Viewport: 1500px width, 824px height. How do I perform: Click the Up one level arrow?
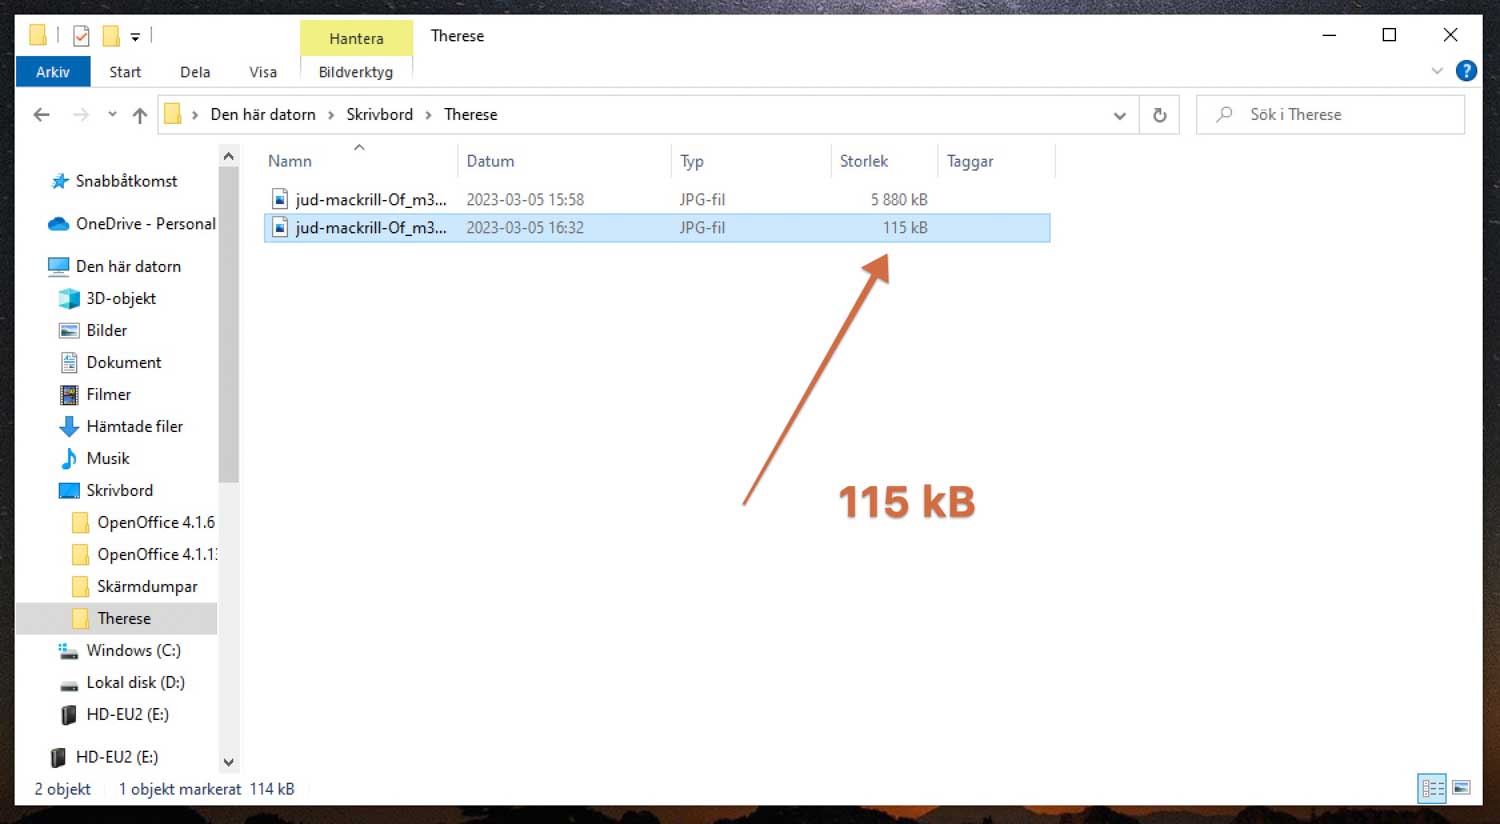140,115
